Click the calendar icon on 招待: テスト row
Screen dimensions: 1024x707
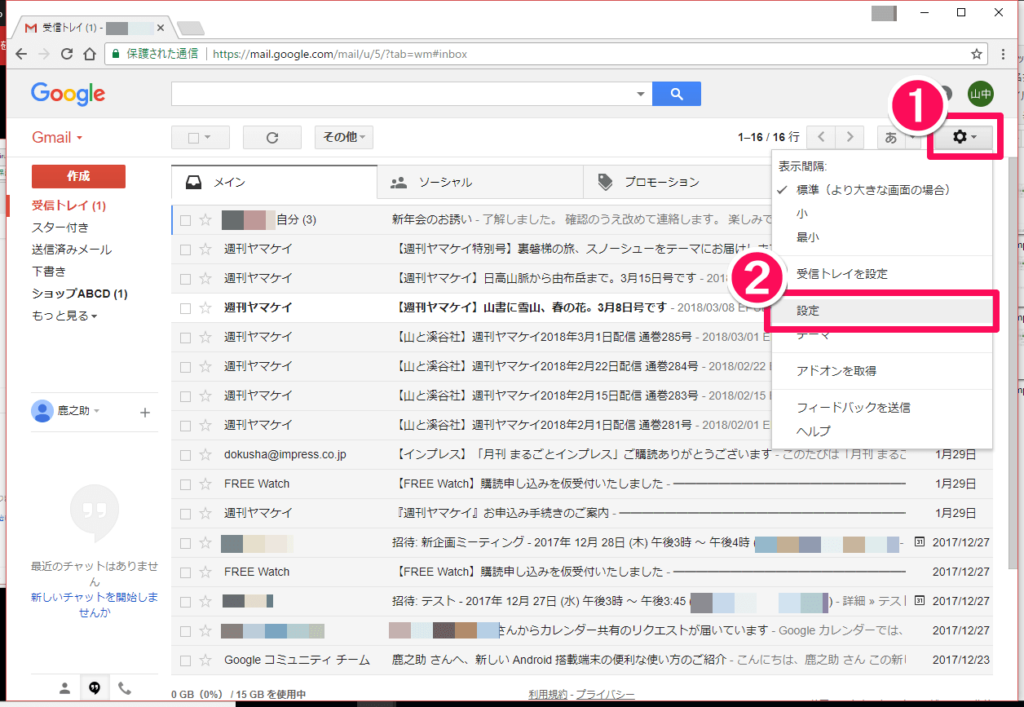919,601
